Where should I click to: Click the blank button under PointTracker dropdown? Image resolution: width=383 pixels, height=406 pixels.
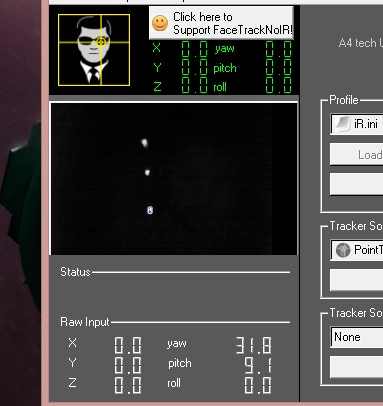click(357, 280)
